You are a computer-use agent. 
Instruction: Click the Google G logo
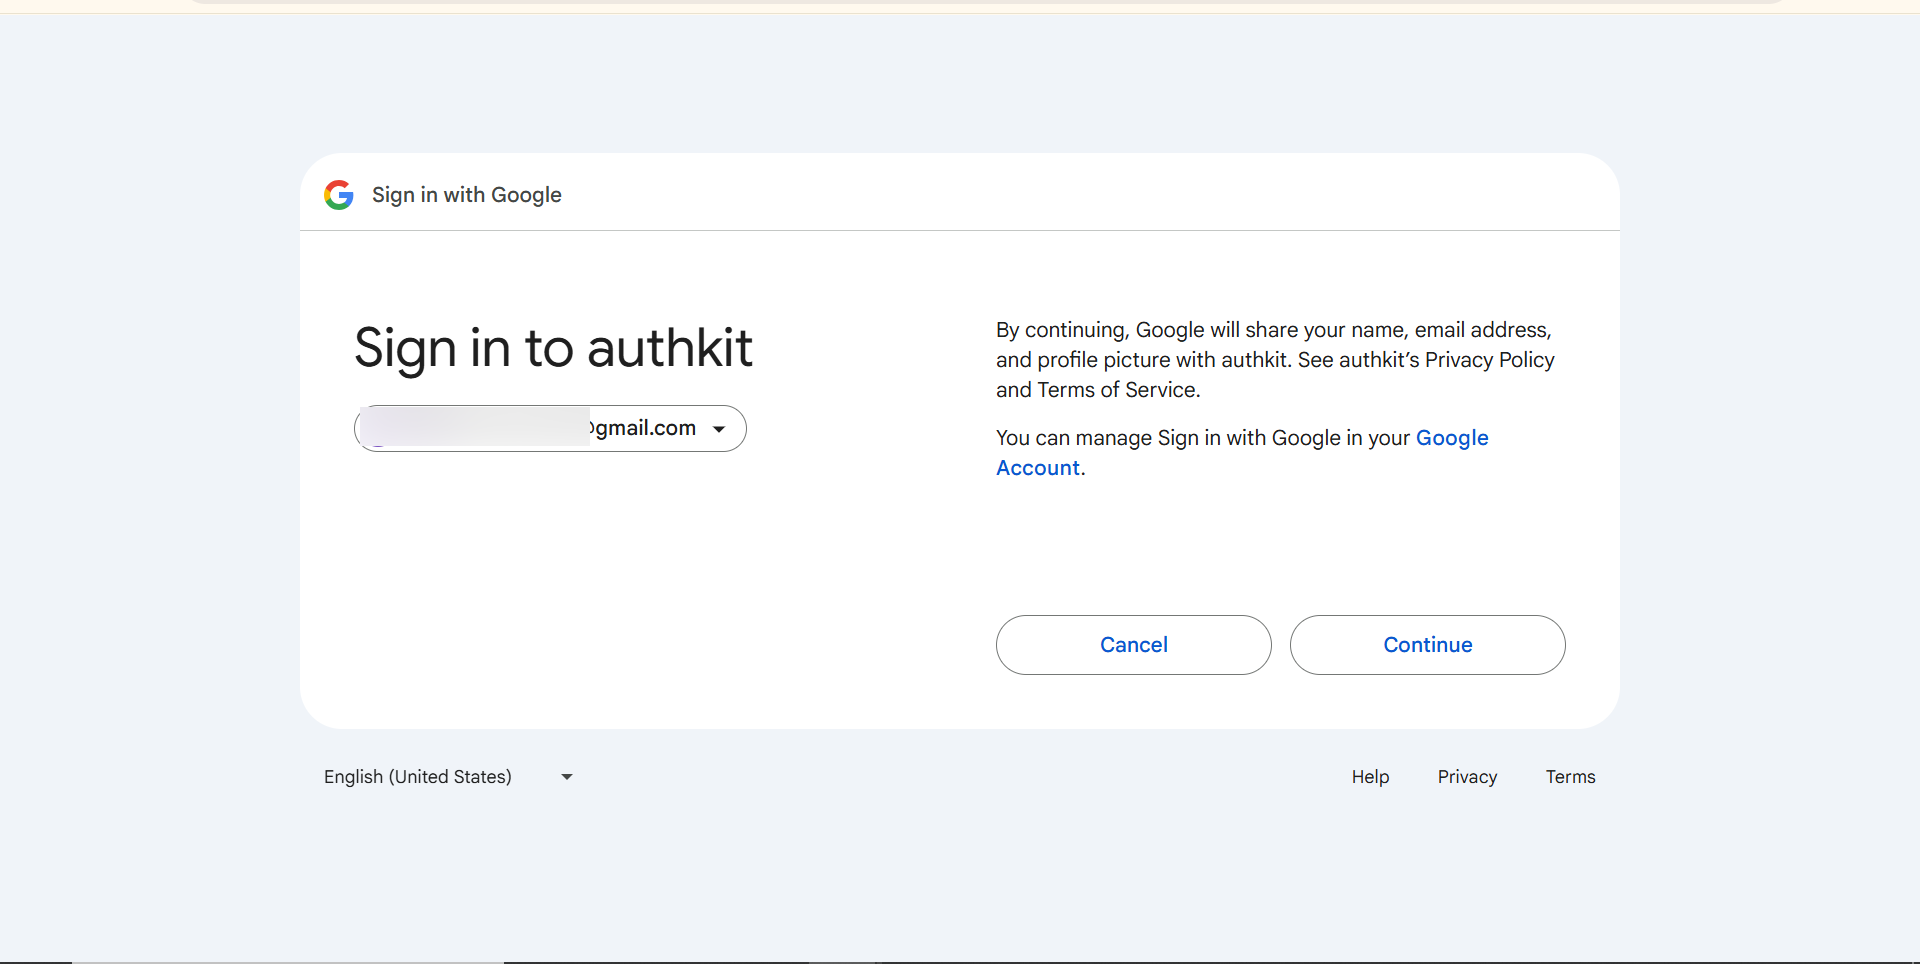(339, 195)
